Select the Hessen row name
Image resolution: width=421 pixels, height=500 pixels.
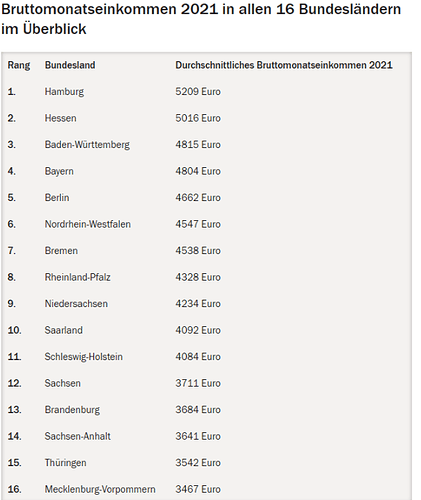(61, 118)
